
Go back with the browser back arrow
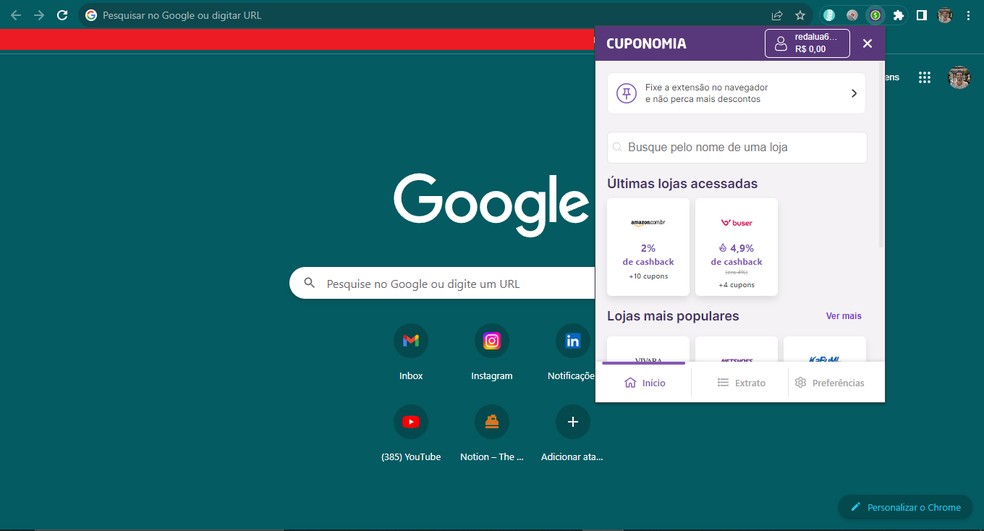(x=16, y=15)
